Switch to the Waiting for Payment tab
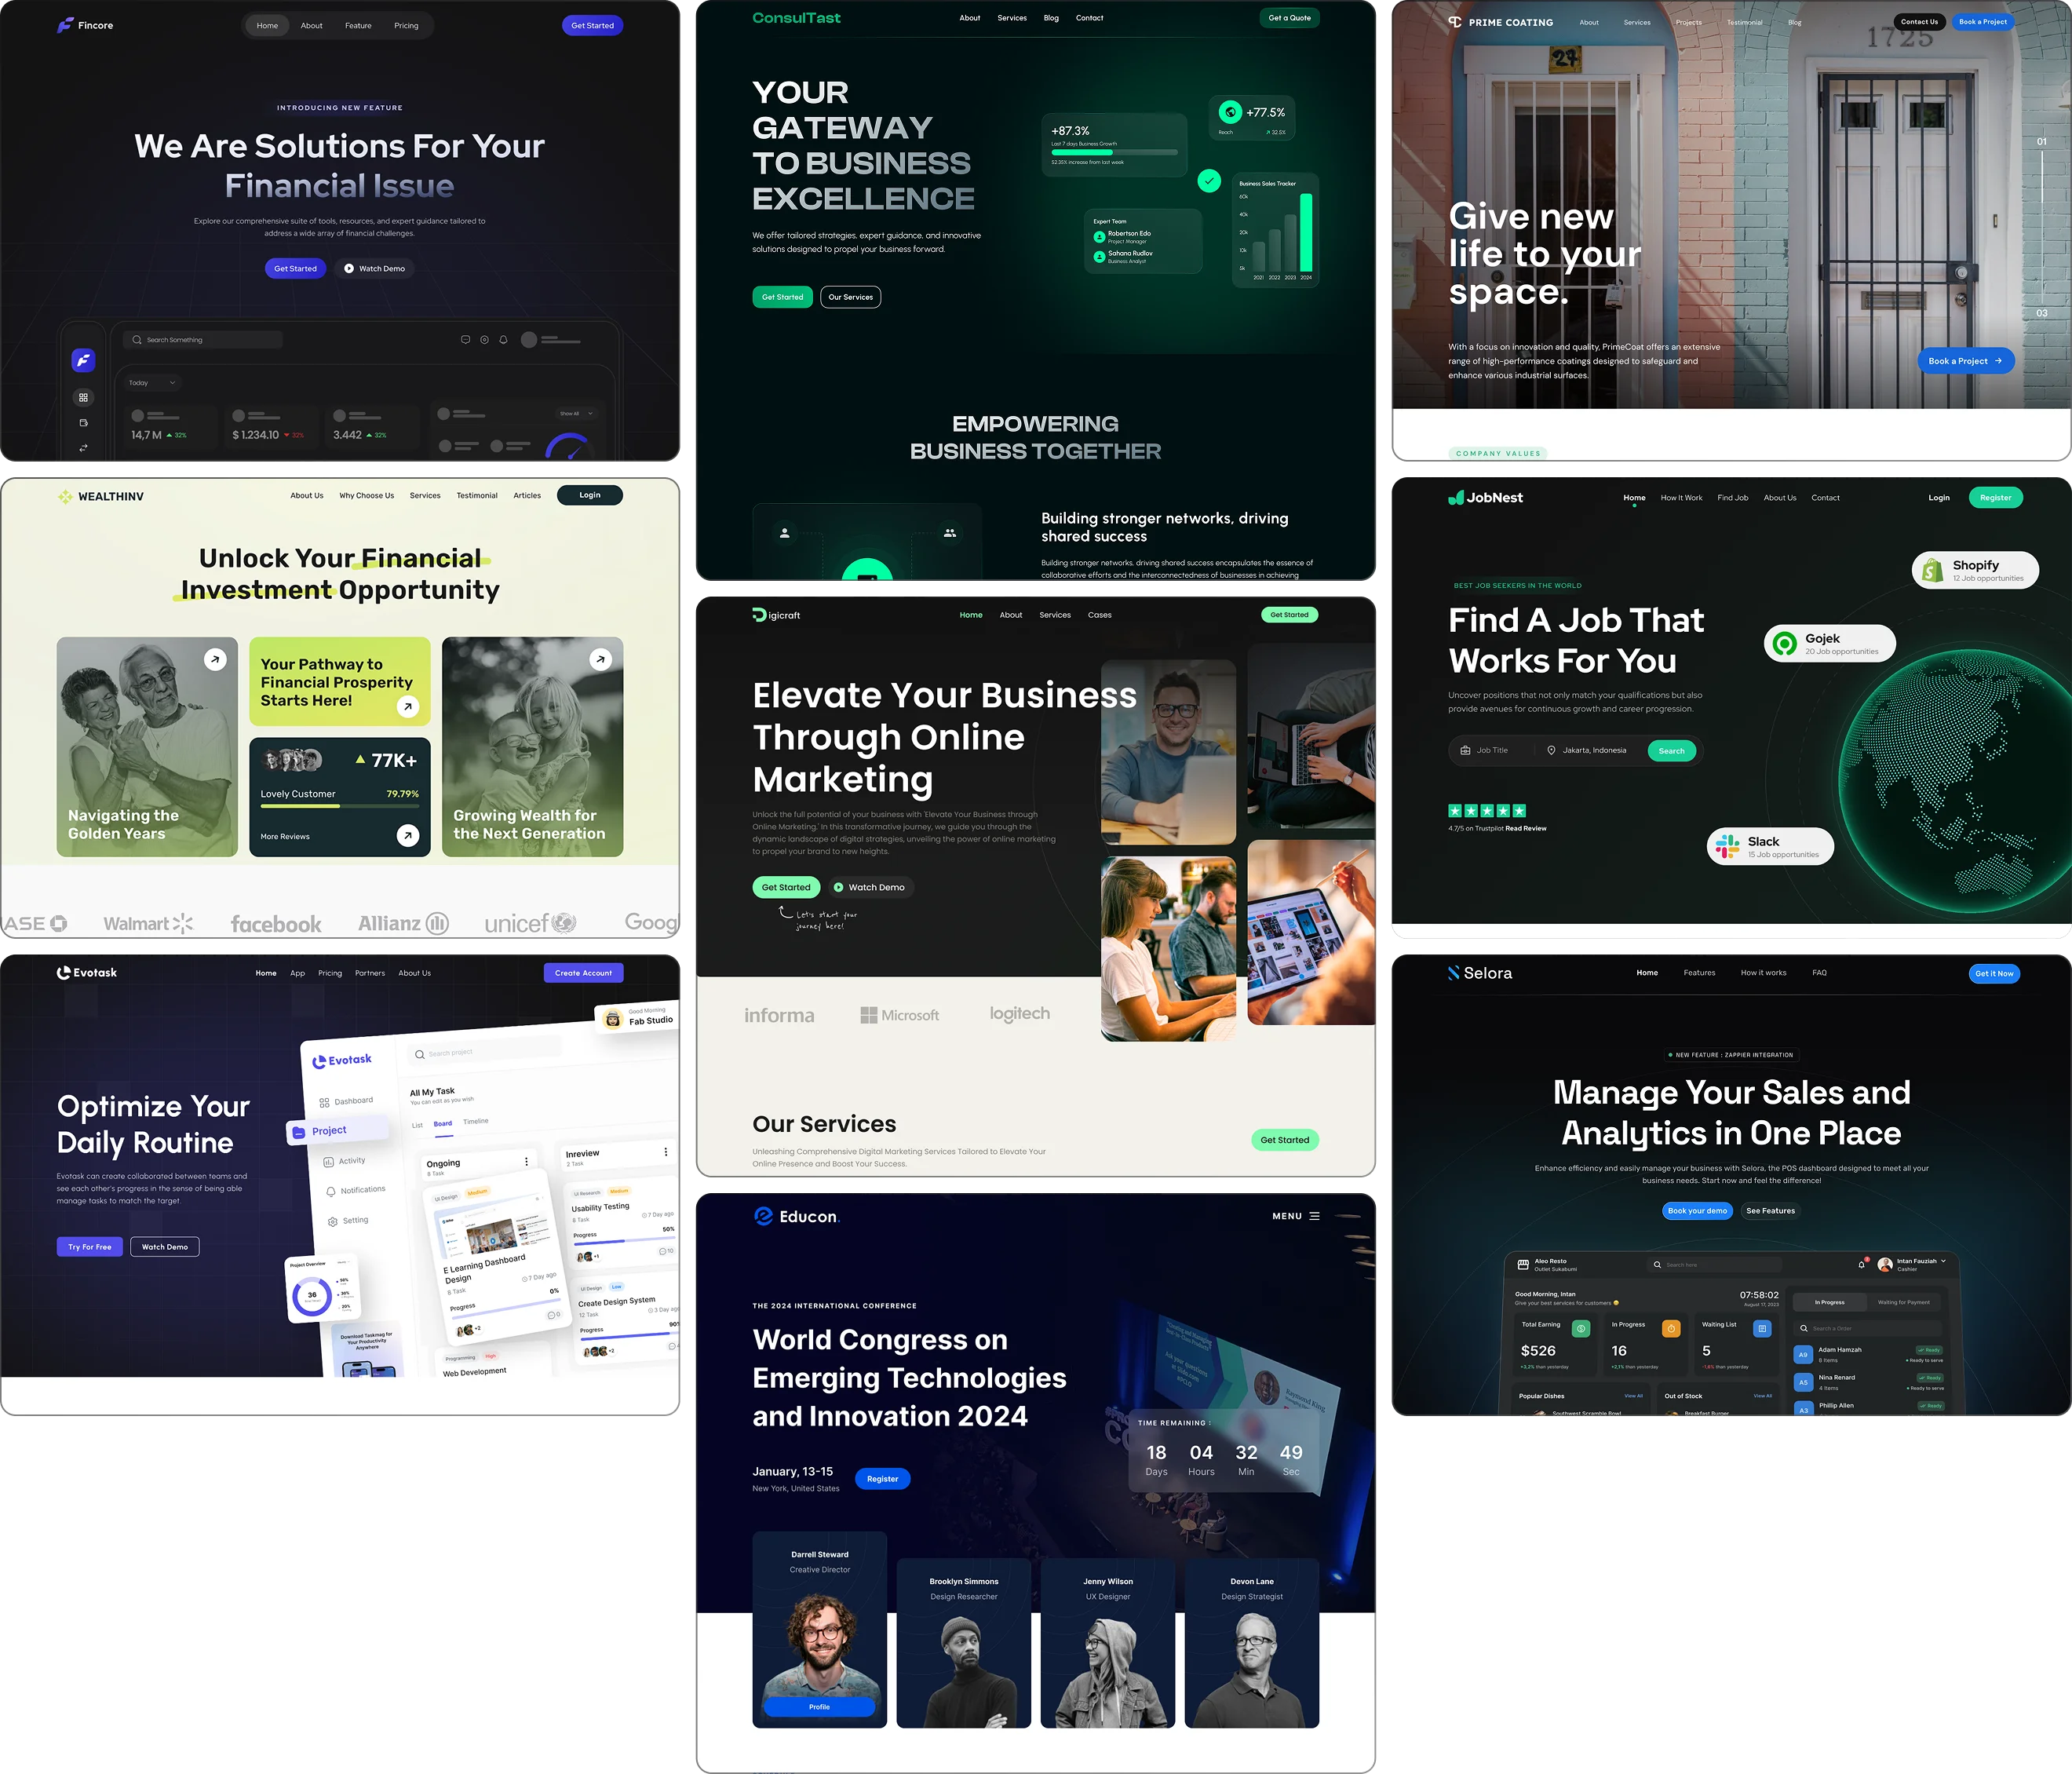This screenshot has height=1774, width=2072. (1904, 1303)
